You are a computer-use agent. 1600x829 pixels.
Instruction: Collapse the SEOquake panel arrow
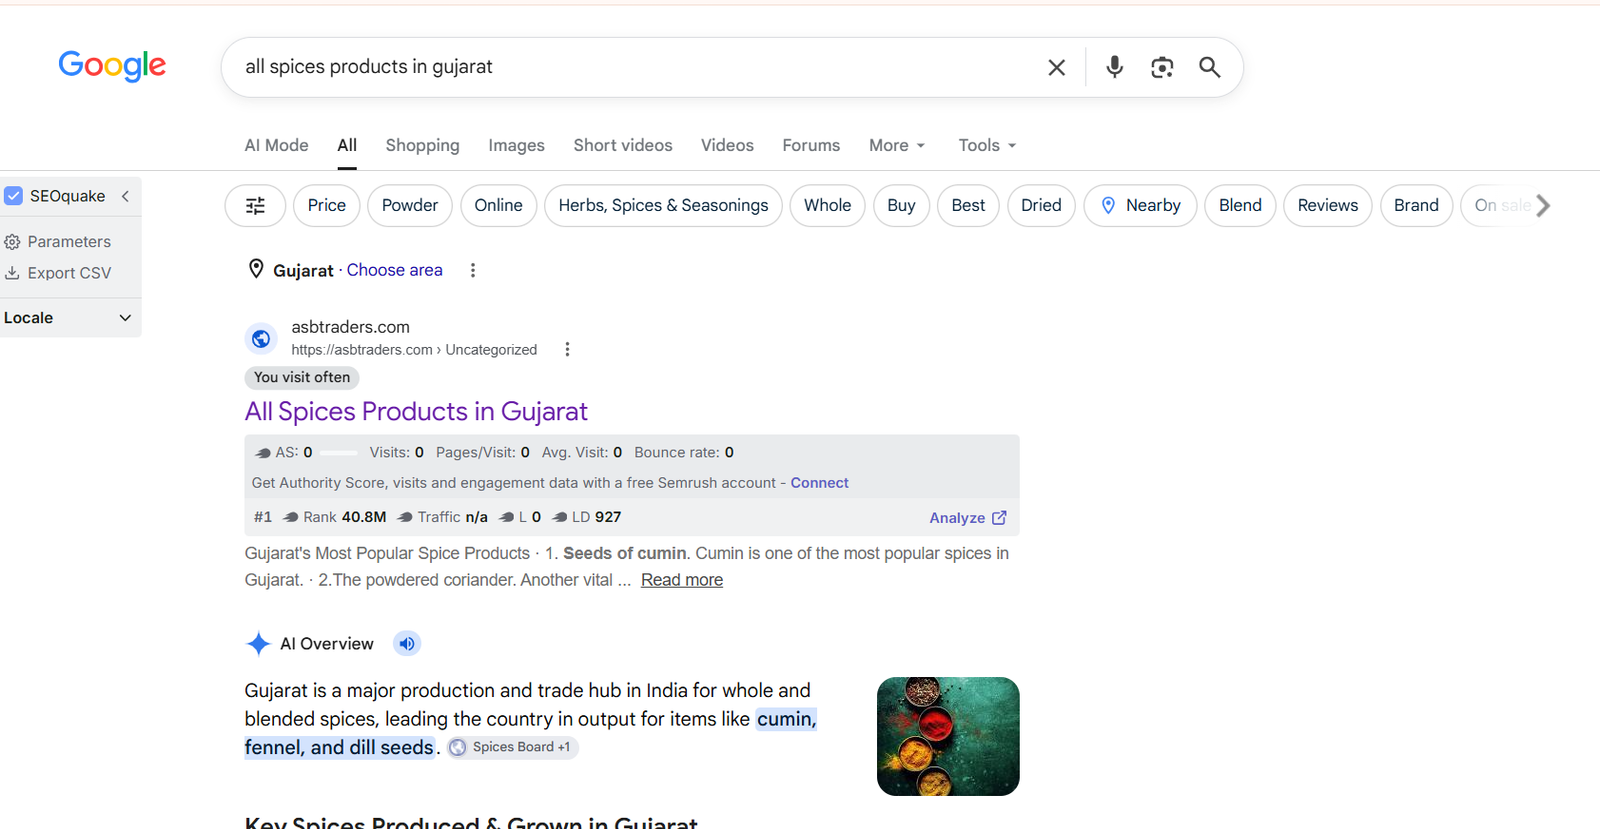coord(126,196)
